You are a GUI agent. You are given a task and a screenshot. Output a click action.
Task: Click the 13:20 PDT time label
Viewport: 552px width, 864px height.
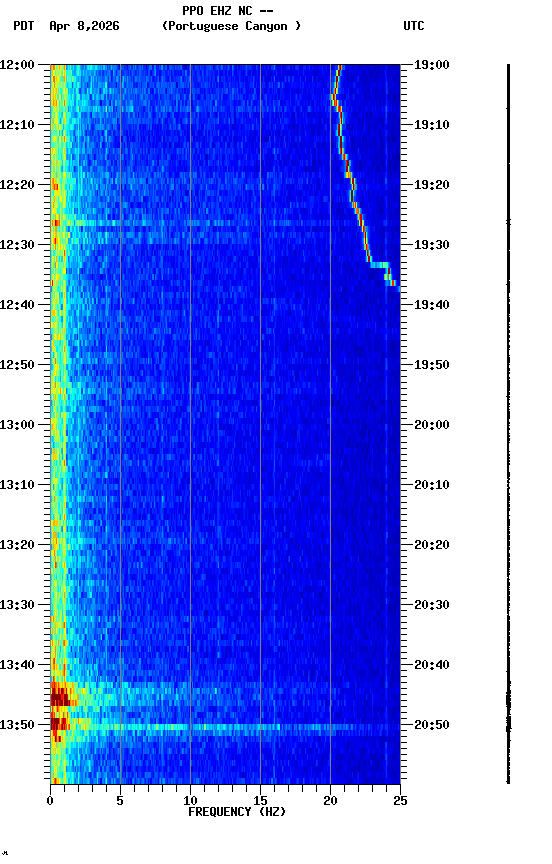(17, 545)
